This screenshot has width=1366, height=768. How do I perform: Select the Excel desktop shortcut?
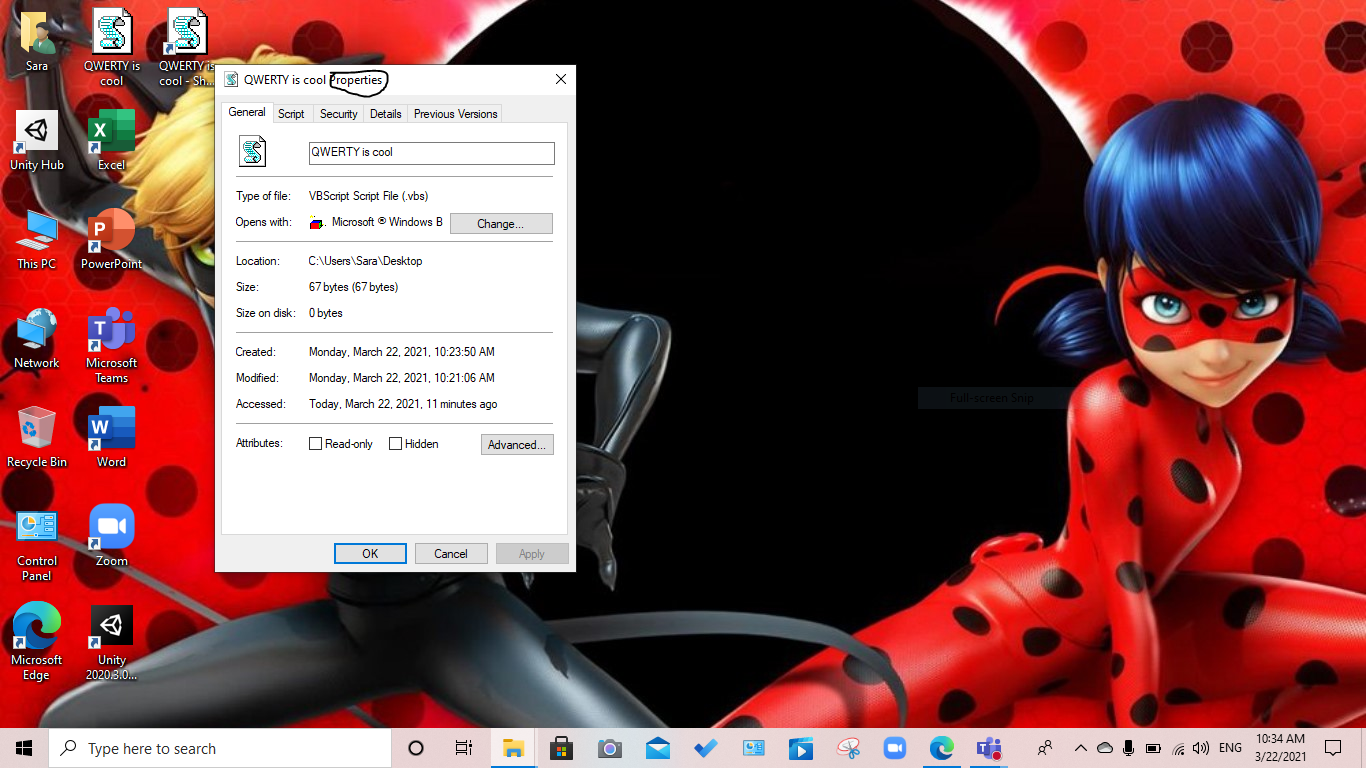(112, 140)
